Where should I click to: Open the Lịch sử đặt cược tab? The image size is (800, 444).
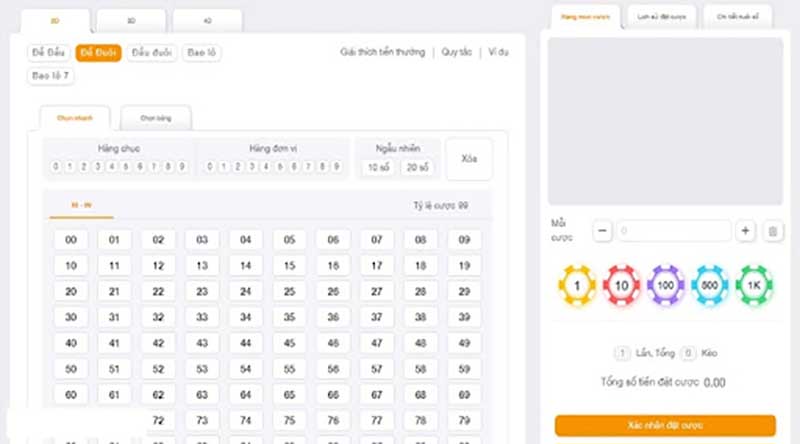[x=662, y=17]
